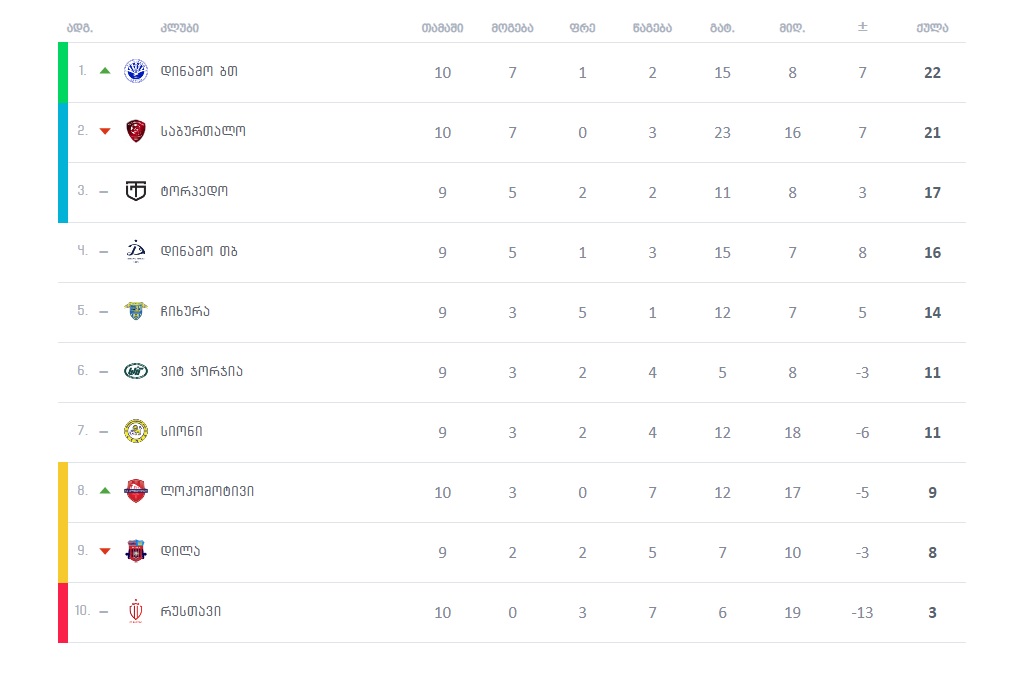Image resolution: width=1029 pixels, height=676 pixels.
Task: Click green up arrow beside ლოკომოტივი
Action: [x=105, y=491]
